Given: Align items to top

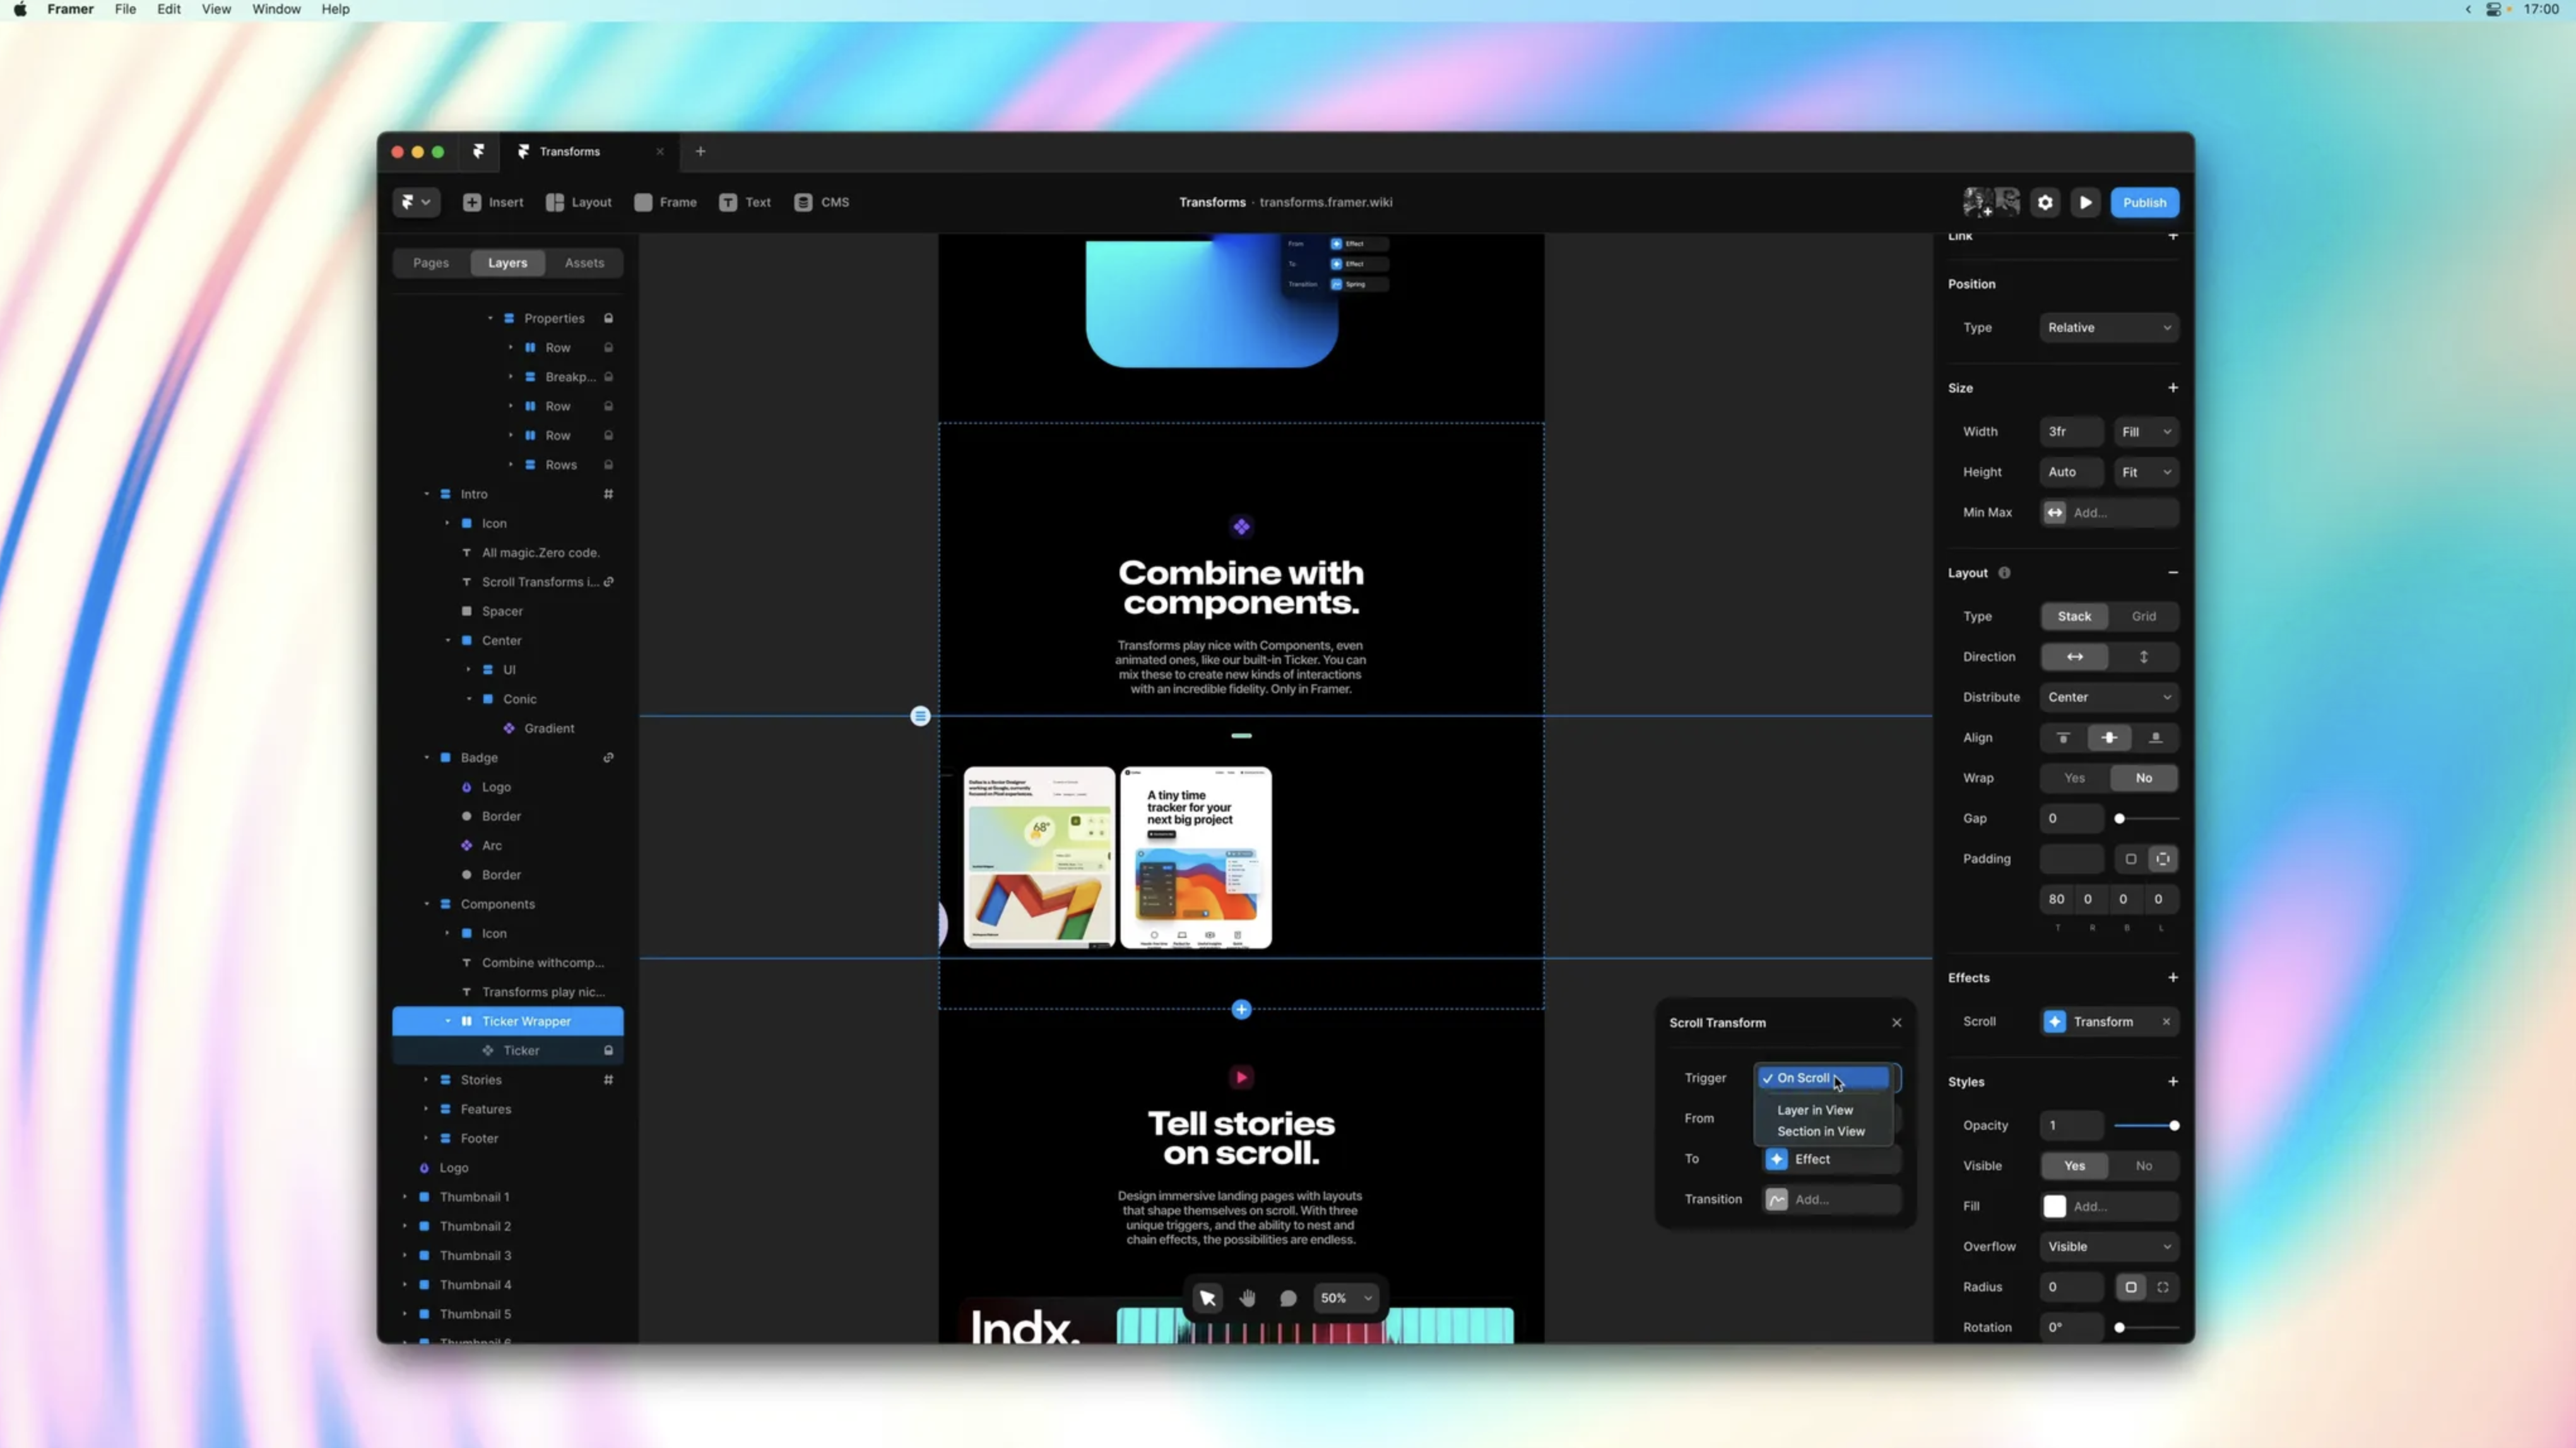Looking at the screenshot, I should (x=2063, y=738).
